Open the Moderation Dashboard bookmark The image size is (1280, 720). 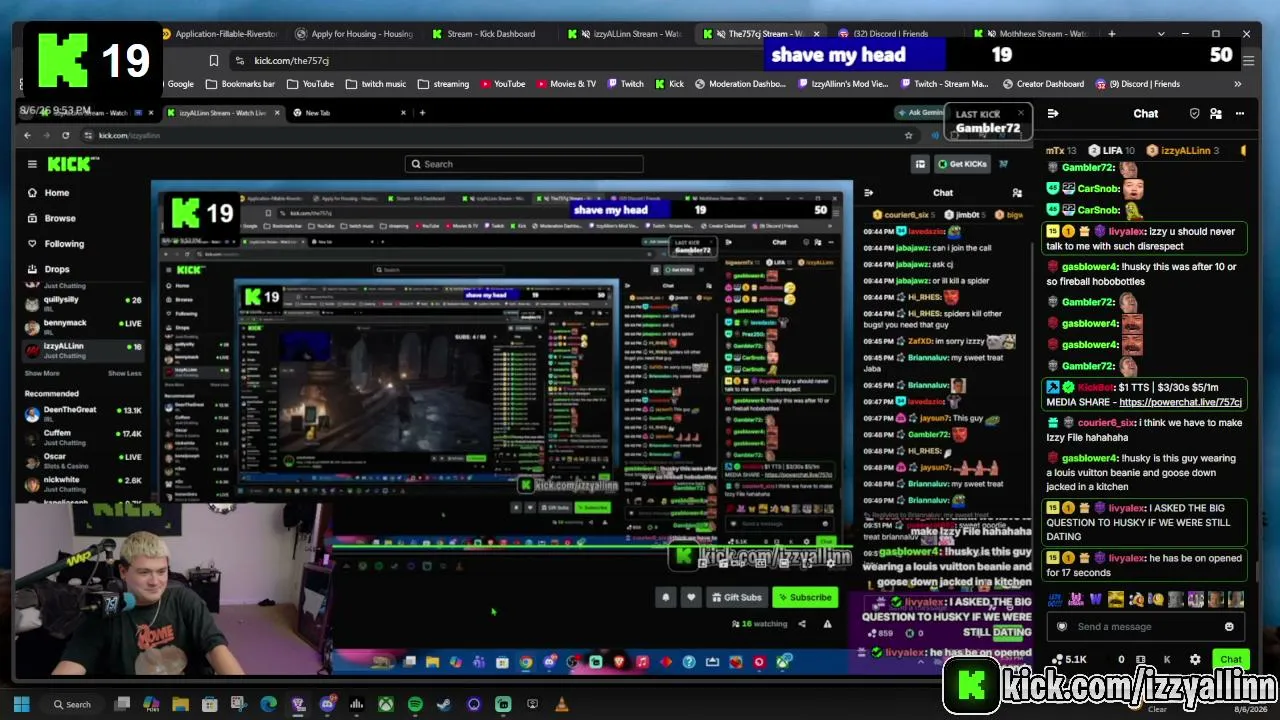click(739, 84)
